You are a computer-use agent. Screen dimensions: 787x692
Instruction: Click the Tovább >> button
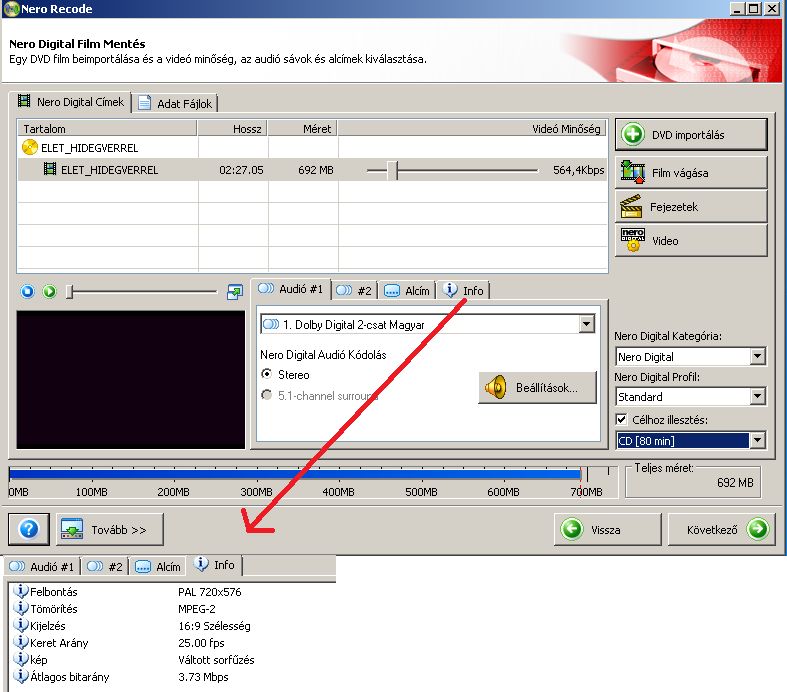point(110,529)
